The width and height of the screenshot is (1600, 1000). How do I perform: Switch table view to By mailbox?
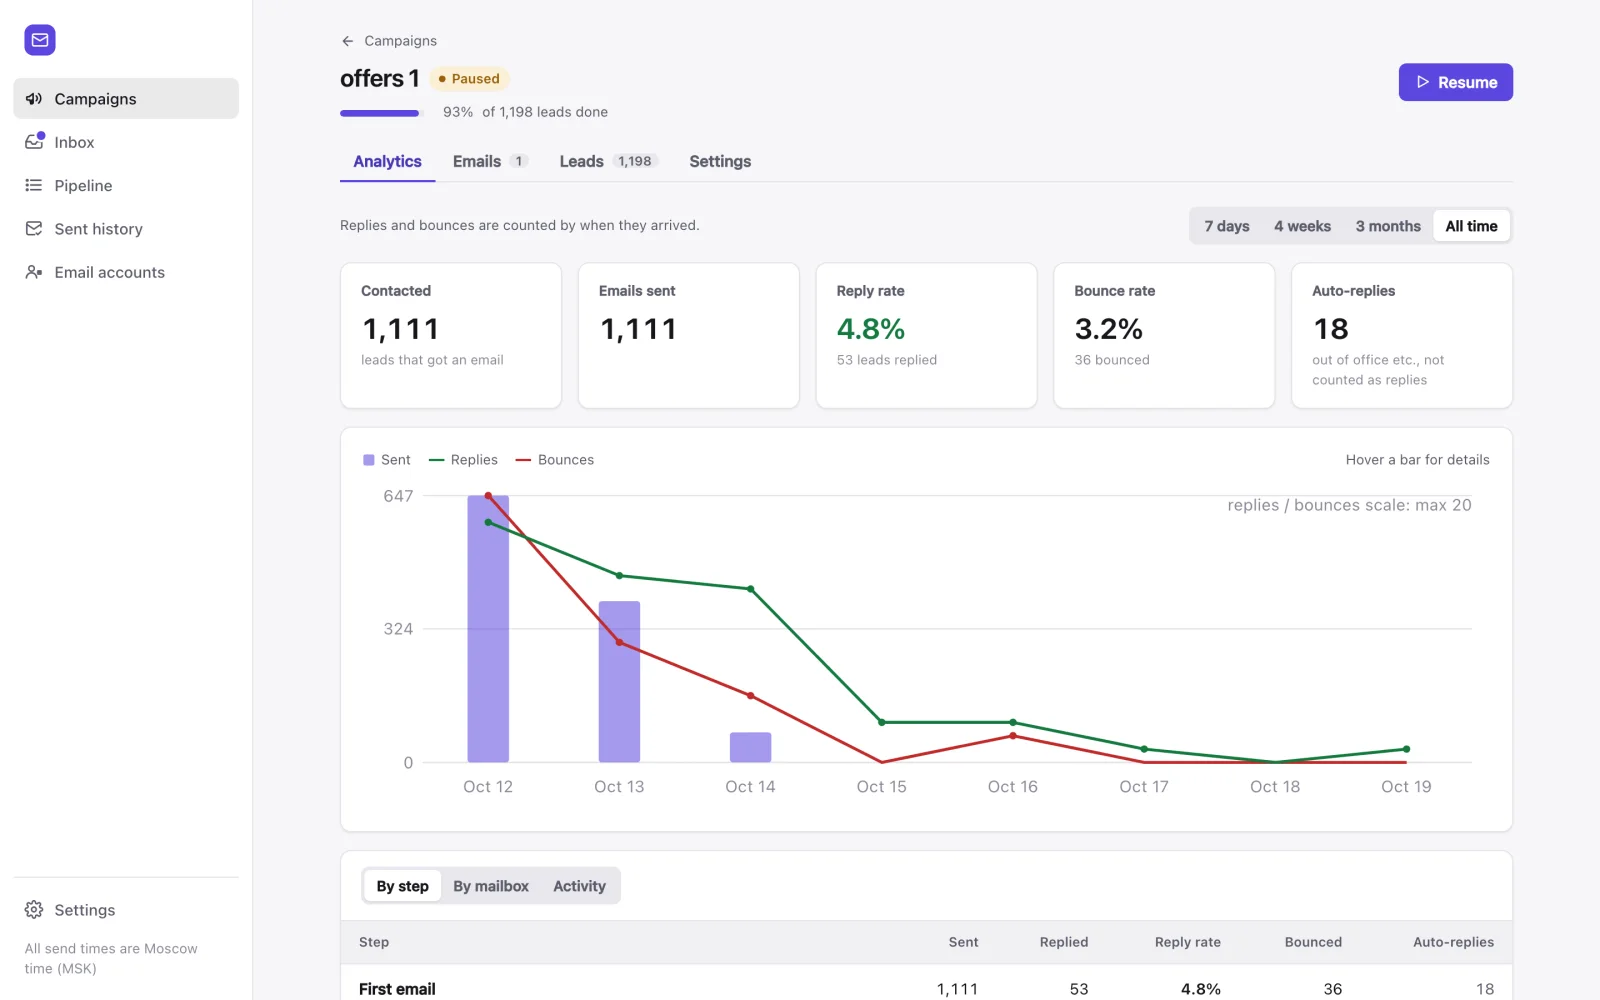[x=491, y=886]
